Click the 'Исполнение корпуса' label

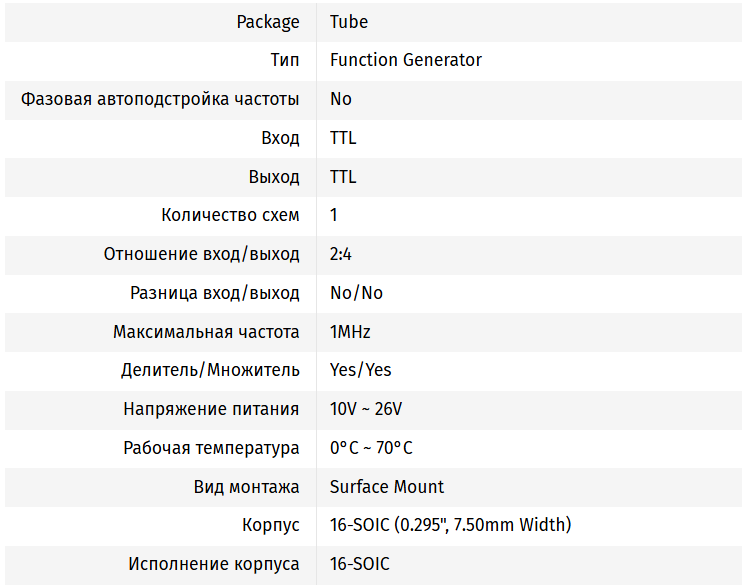point(213,564)
